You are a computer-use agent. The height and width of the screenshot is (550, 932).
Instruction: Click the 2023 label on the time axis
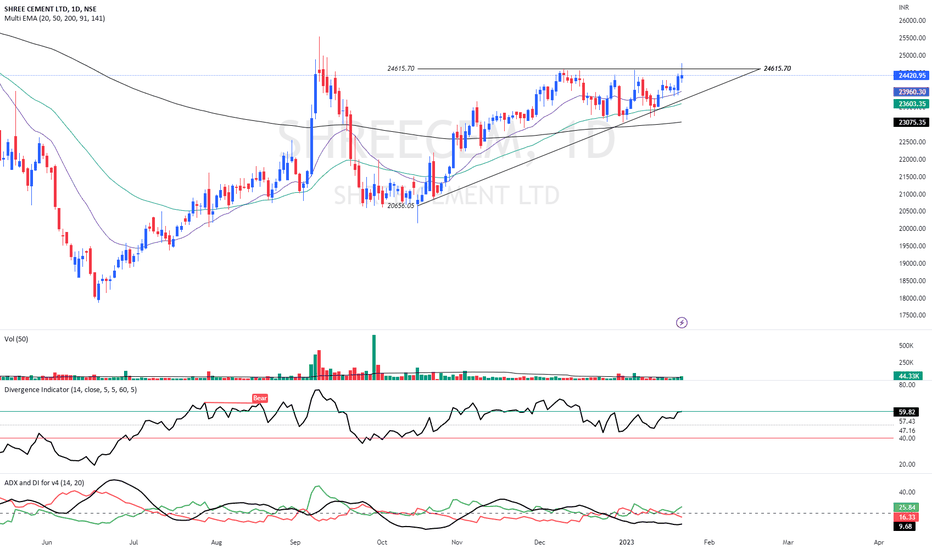click(626, 542)
